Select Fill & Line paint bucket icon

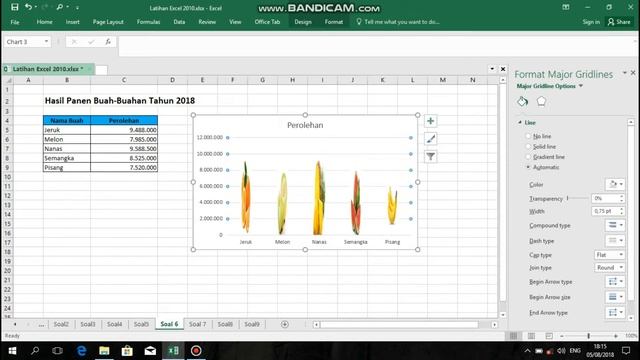coord(522,101)
